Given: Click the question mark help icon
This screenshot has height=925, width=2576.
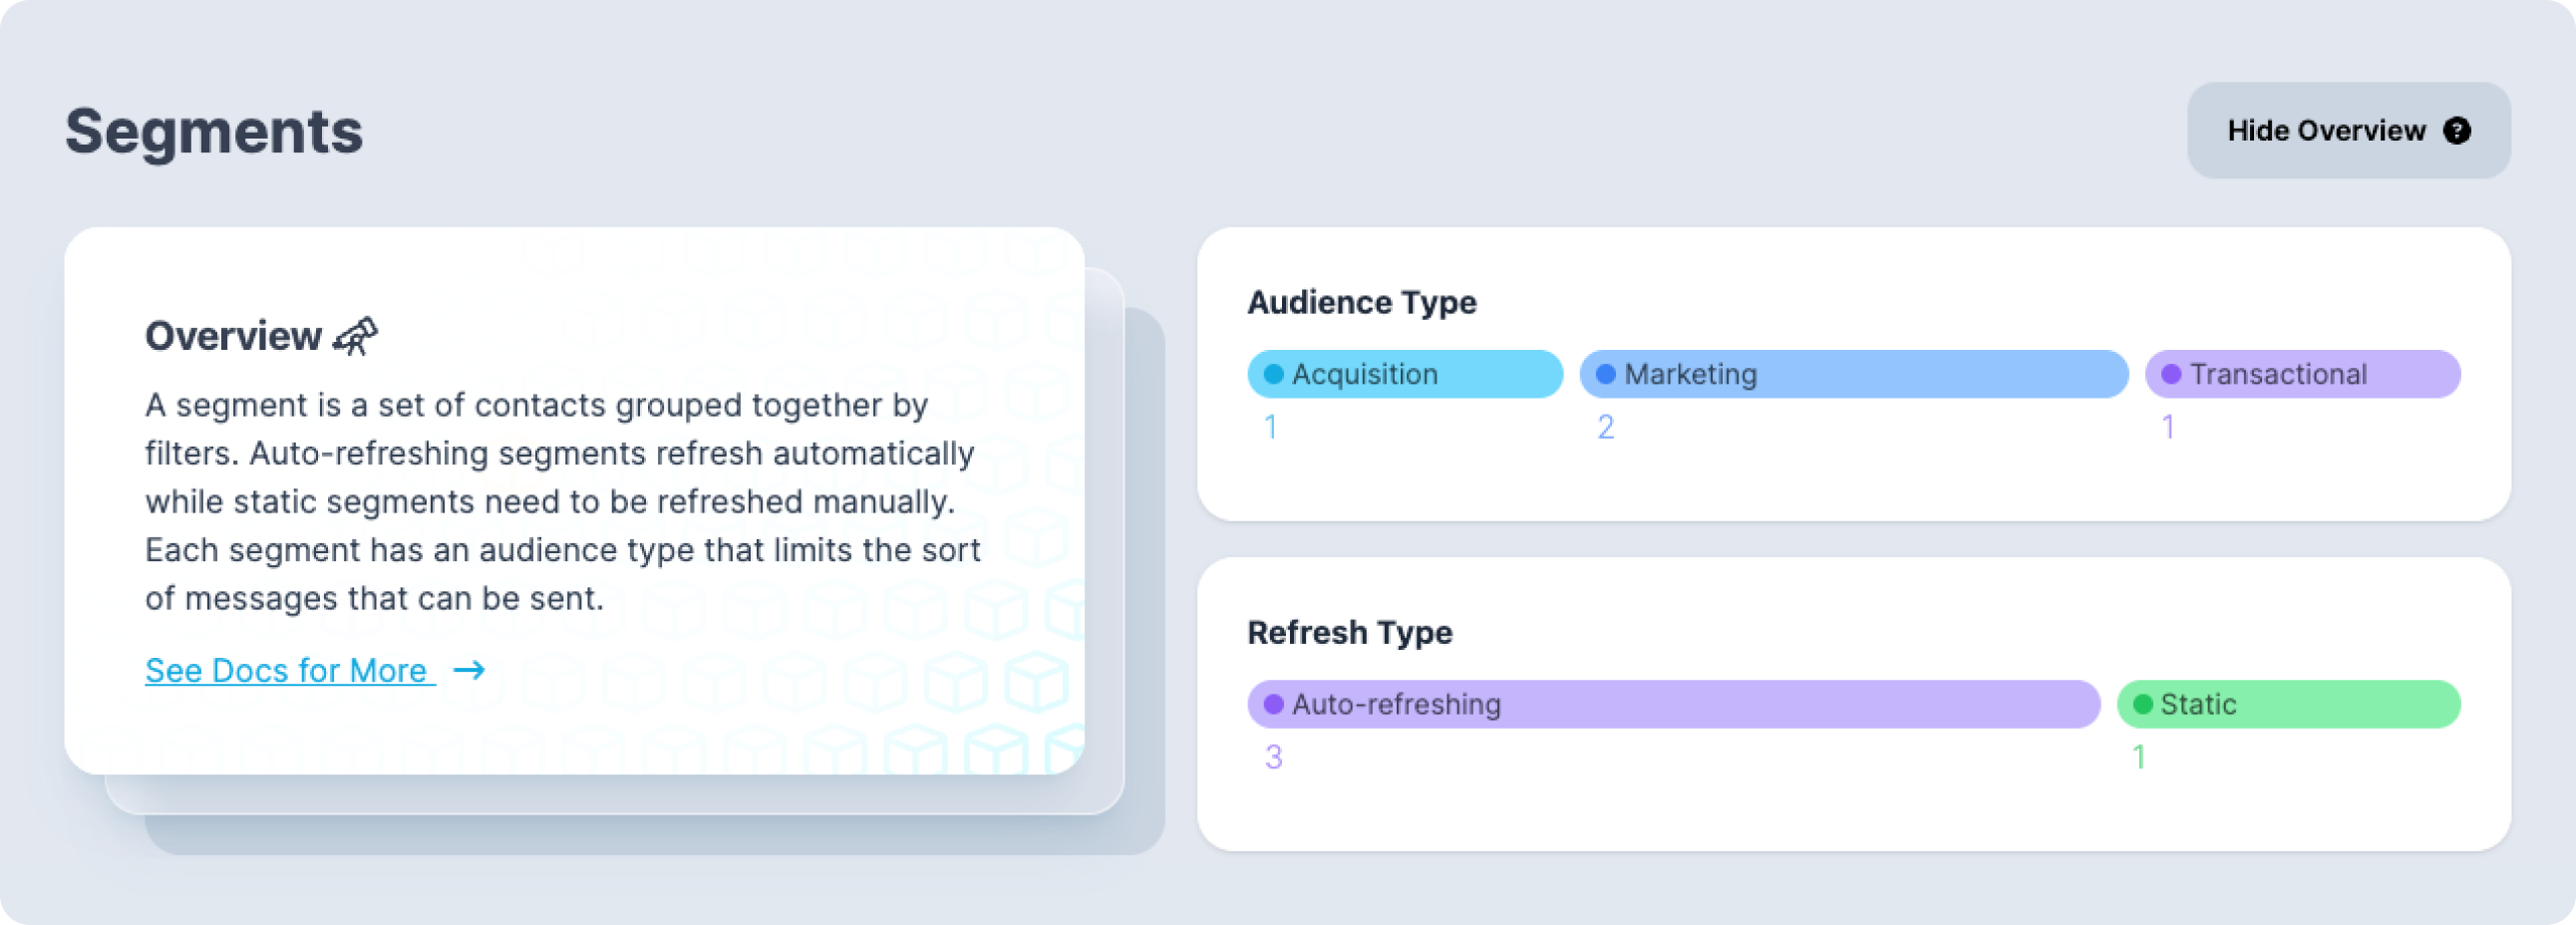Looking at the screenshot, I should pos(2457,131).
